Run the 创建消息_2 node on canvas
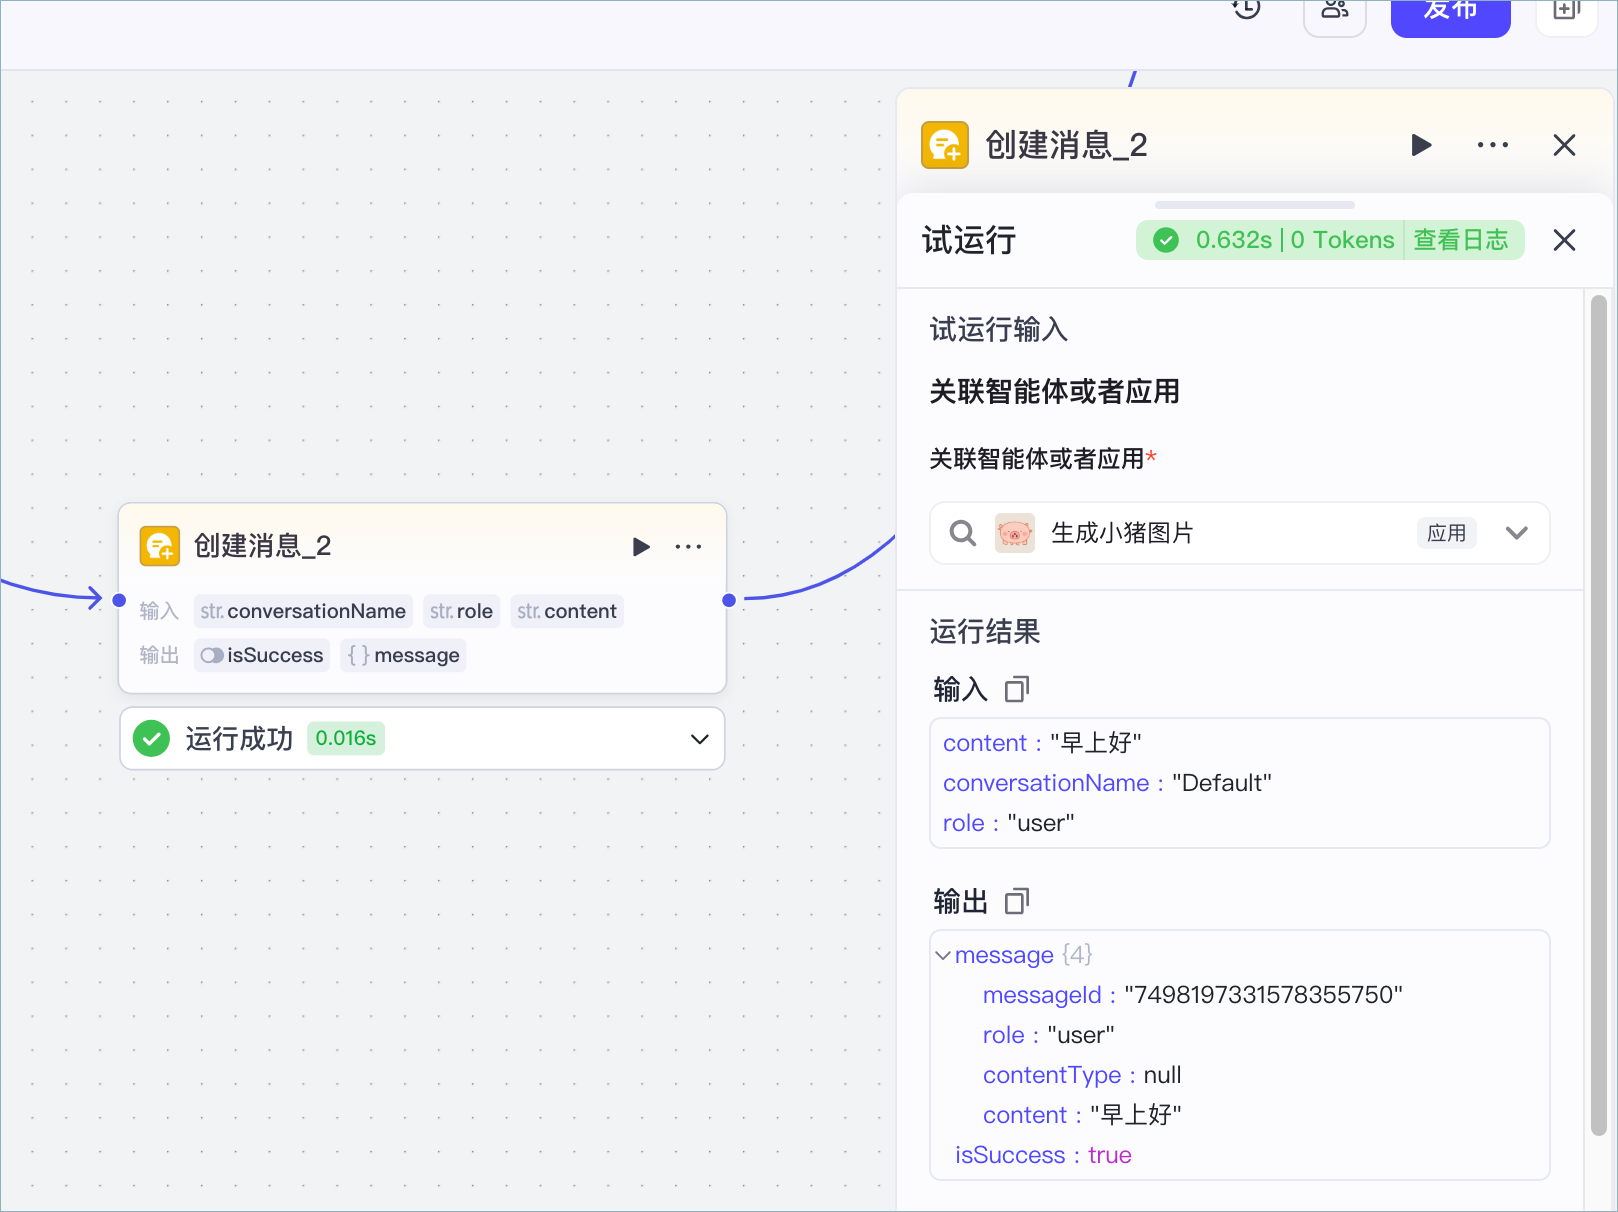Screen dimensions: 1618x1212 [x=641, y=547]
